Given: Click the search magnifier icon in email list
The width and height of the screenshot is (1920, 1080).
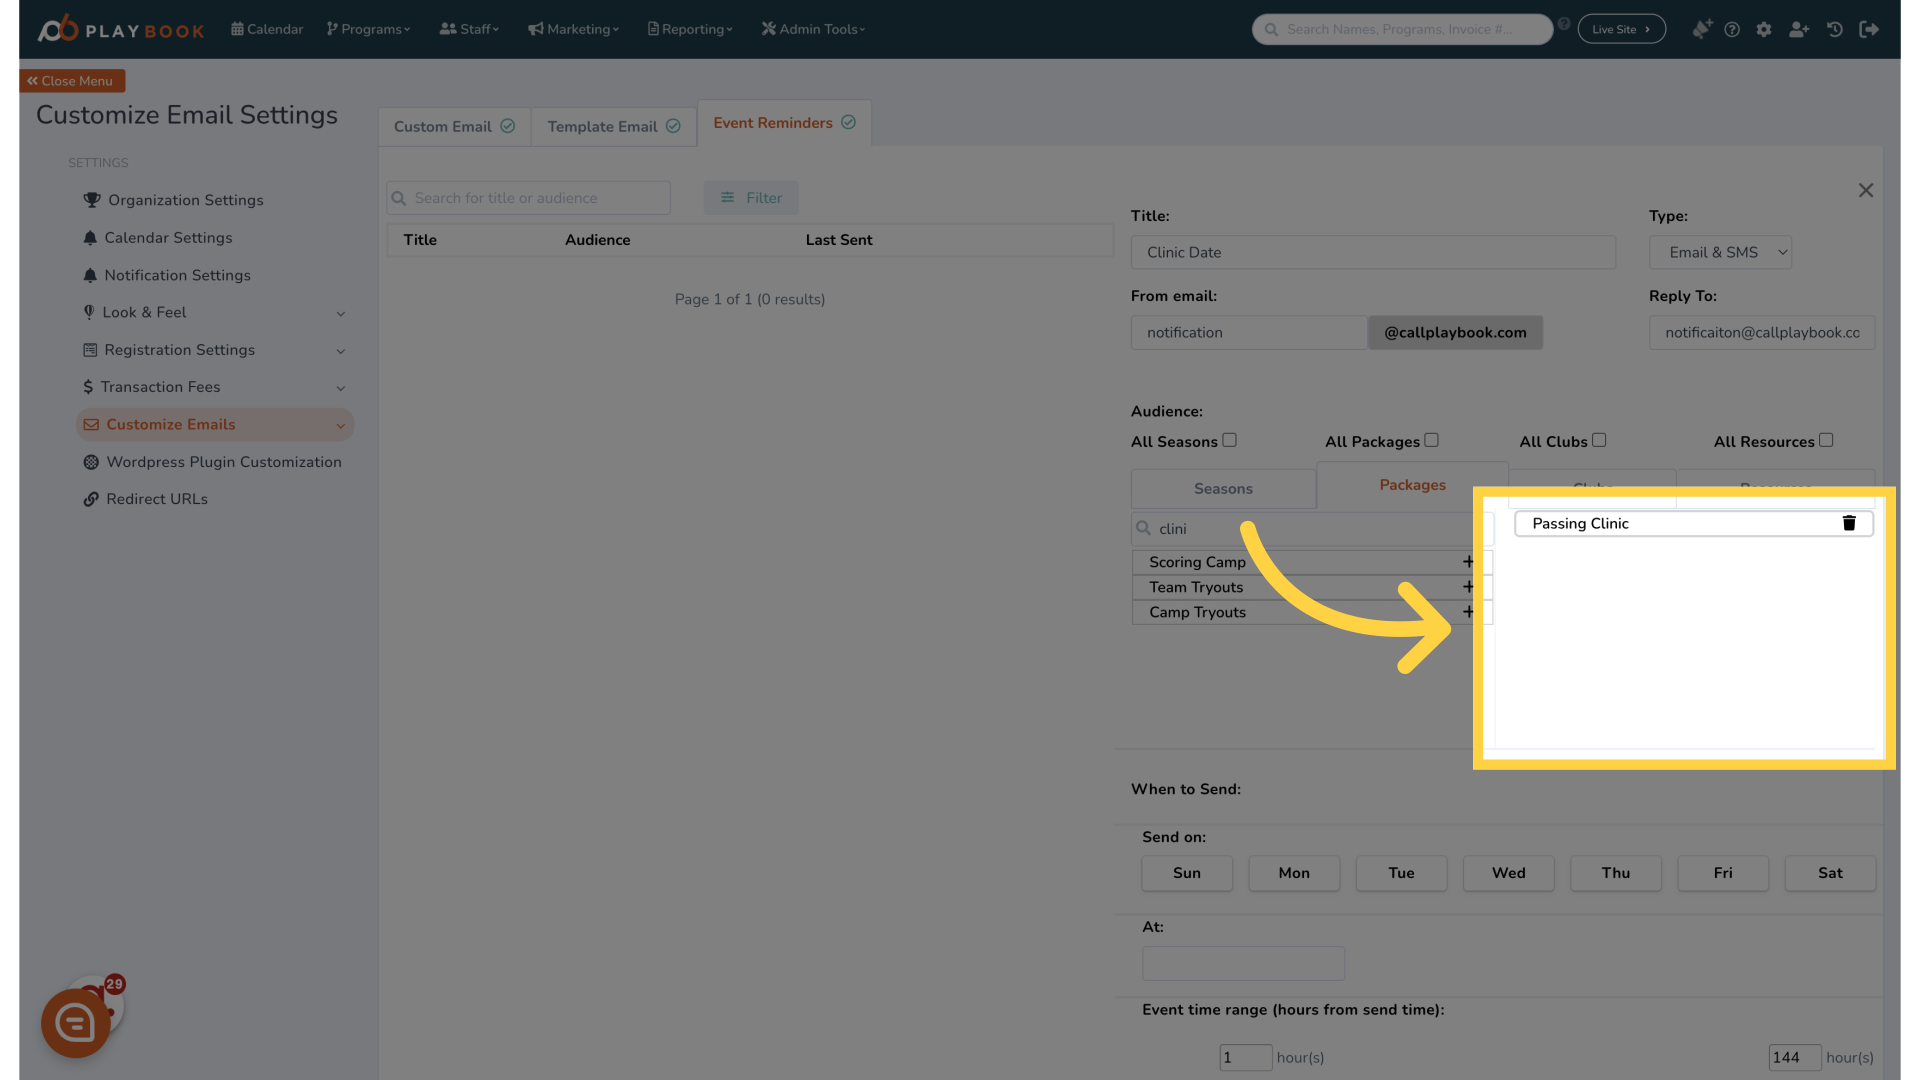Looking at the screenshot, I should [x=400, y=198].
